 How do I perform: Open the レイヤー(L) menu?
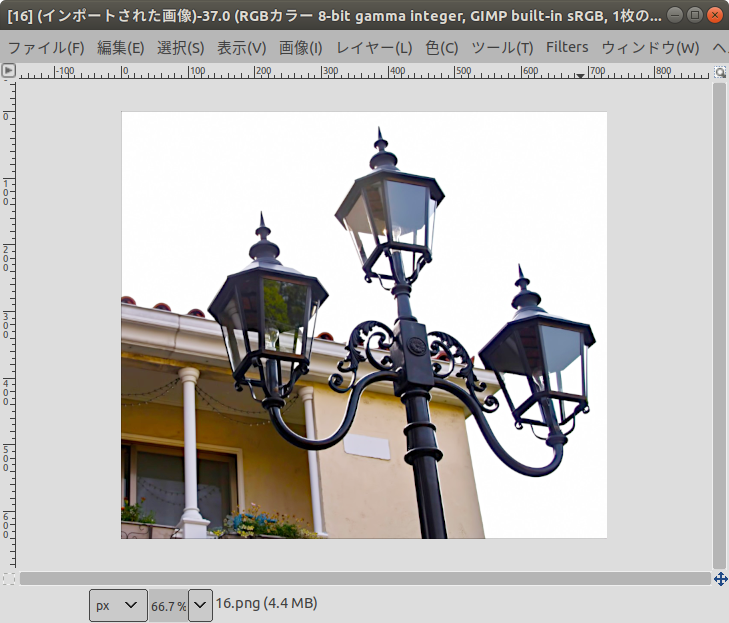click(374, 47)
